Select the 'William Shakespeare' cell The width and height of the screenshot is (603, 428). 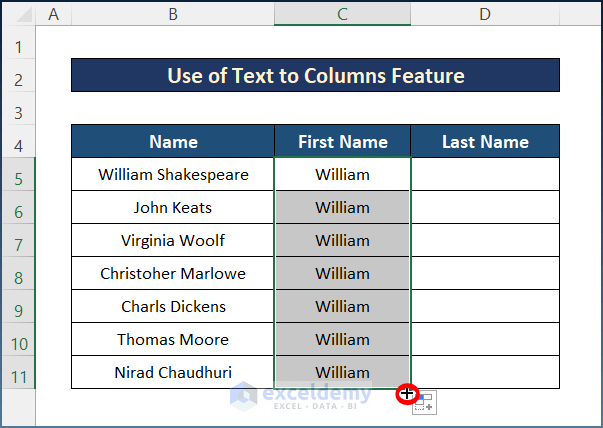(x=173, y=175)
